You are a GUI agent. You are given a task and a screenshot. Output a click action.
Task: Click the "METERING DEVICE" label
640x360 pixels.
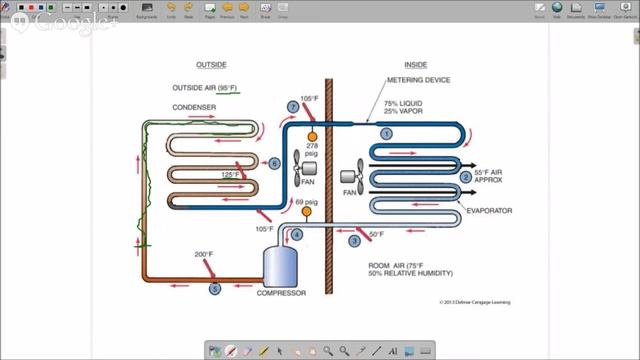[418, 80]
